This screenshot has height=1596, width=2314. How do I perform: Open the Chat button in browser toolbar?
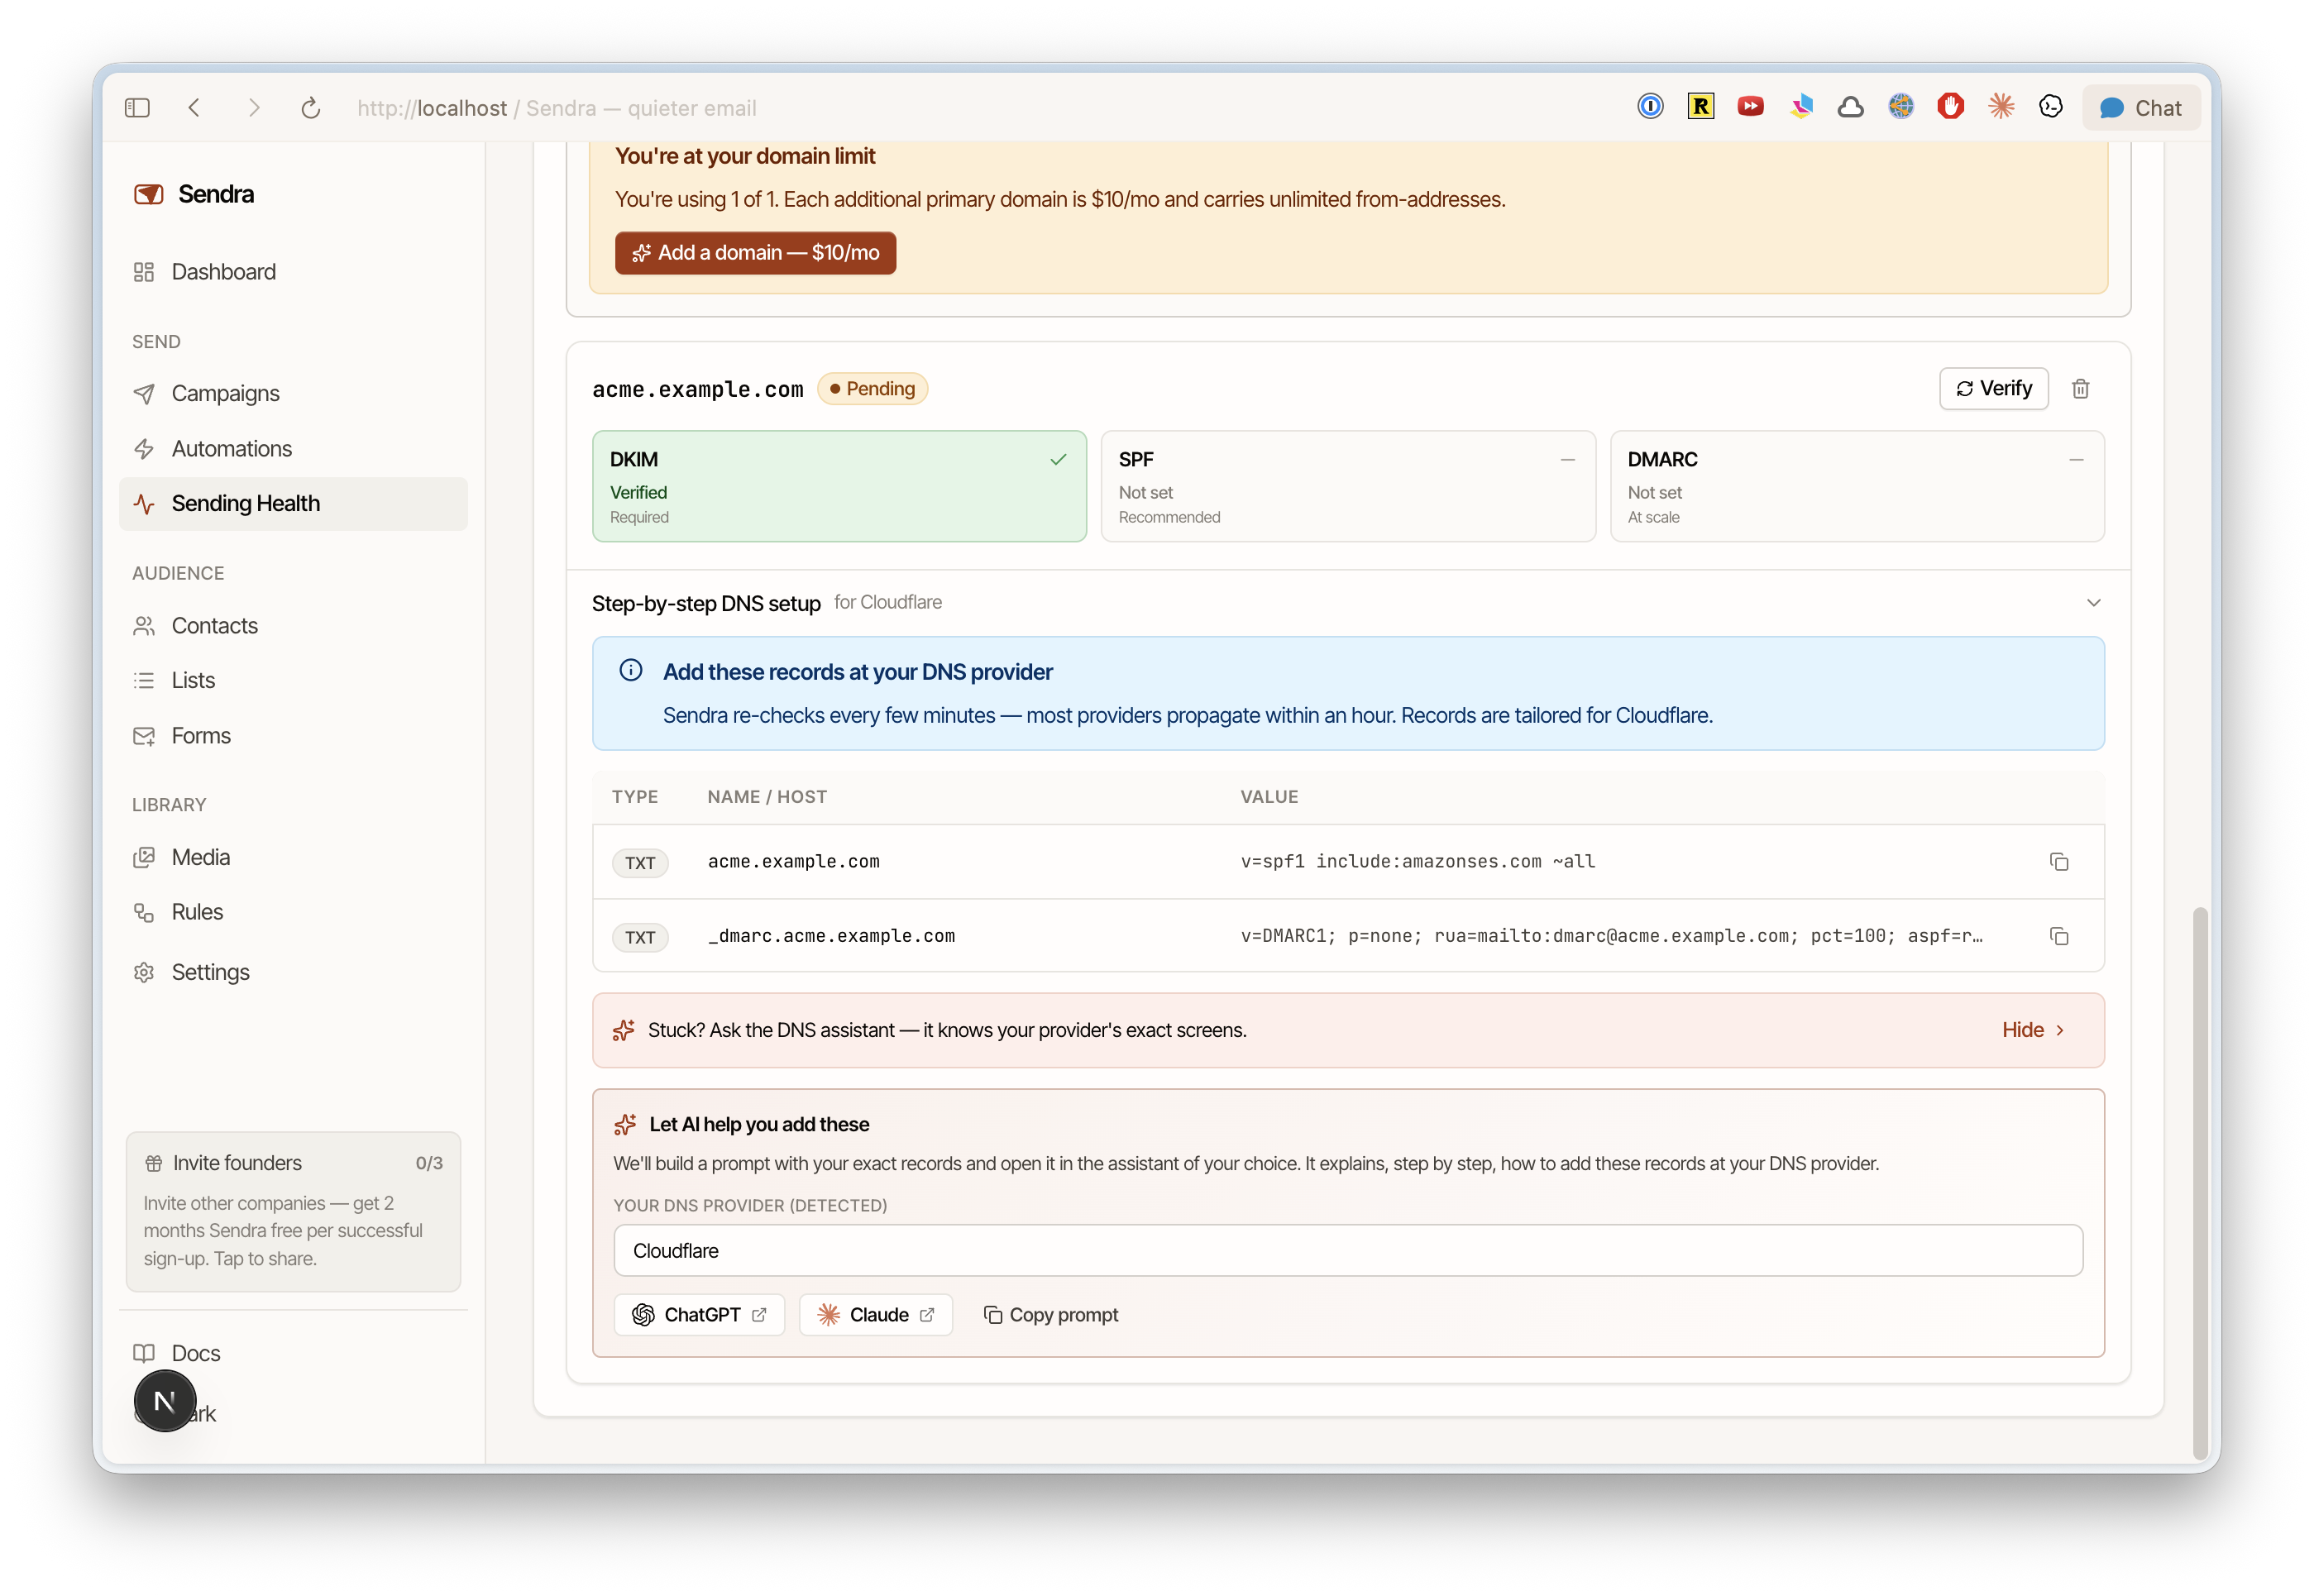pyautogui.click(x=2140, y=108)
